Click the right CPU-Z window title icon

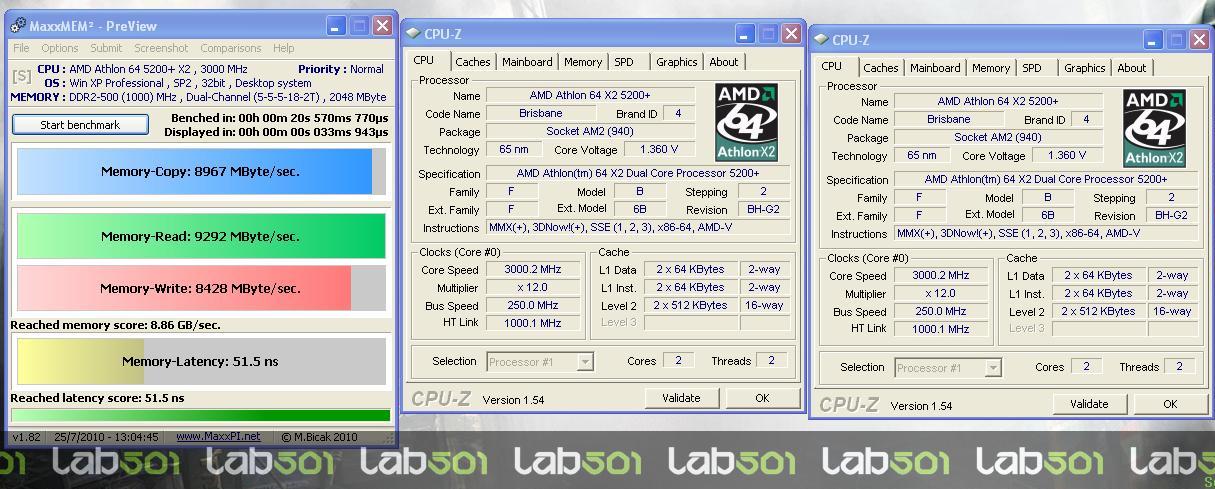click(x=821, y=40)
